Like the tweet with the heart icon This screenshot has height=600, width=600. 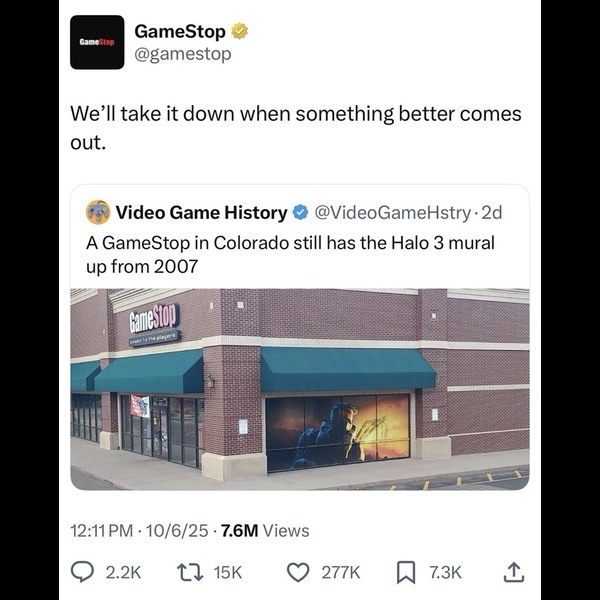point(298,572)
